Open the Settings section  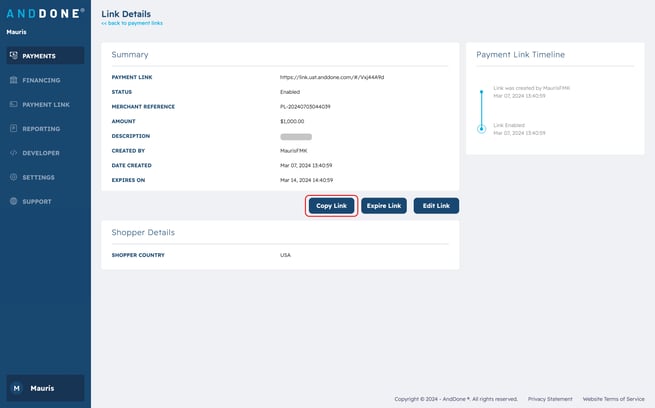click(45, 177)
